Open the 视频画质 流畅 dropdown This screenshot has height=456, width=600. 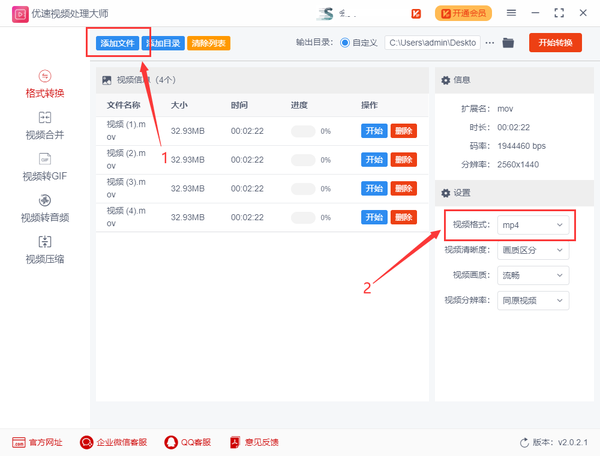point(533,275)
